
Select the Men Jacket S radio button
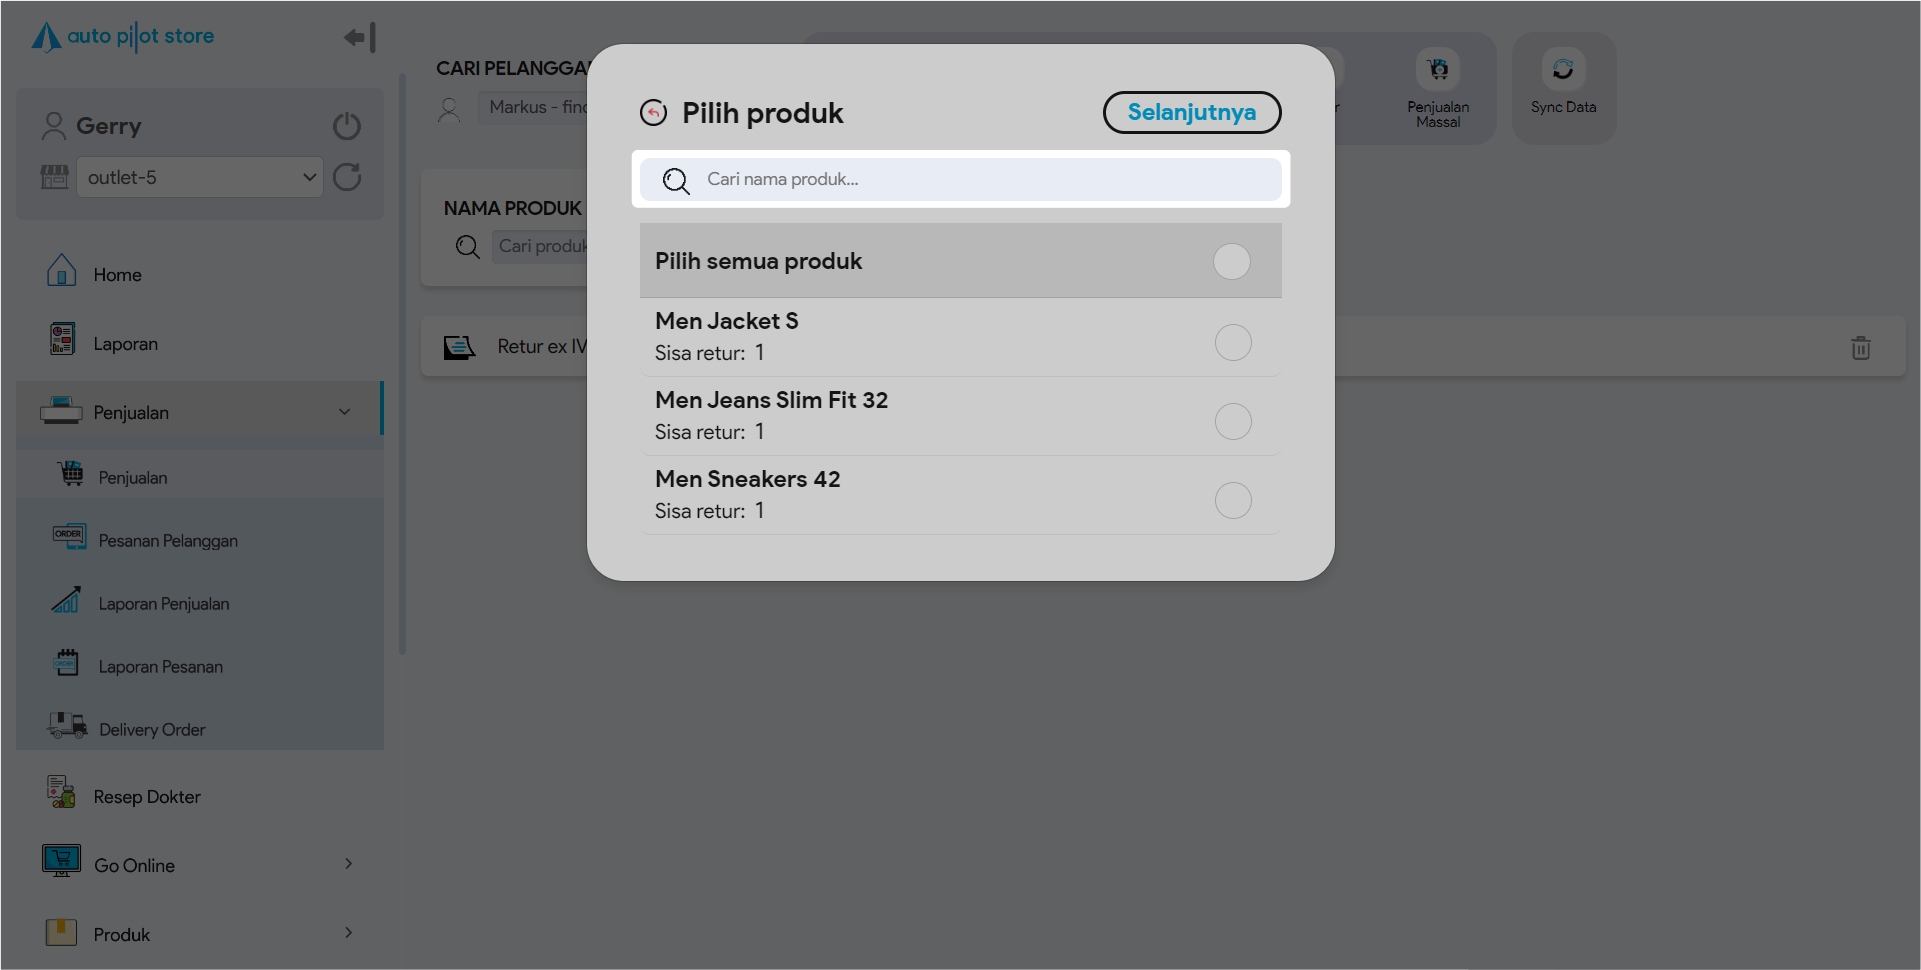click(x=1232, y=343)
